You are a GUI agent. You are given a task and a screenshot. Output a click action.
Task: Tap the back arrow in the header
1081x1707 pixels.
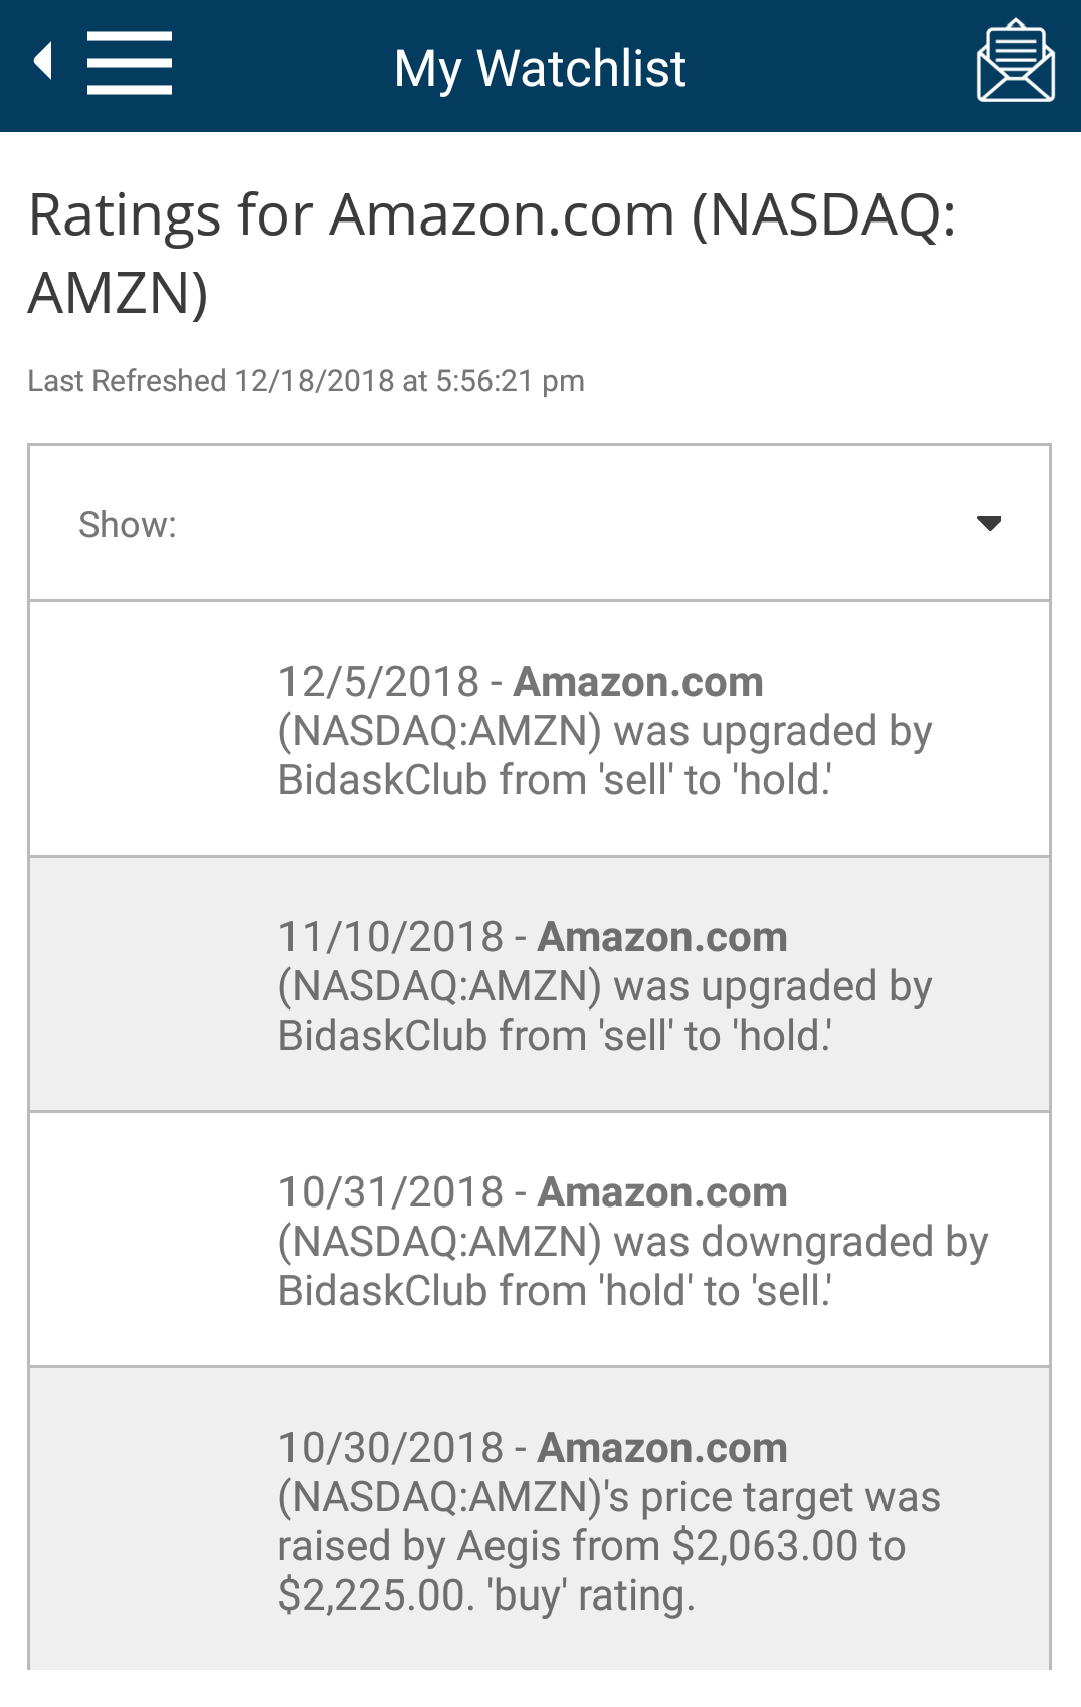tap(43, 62)
